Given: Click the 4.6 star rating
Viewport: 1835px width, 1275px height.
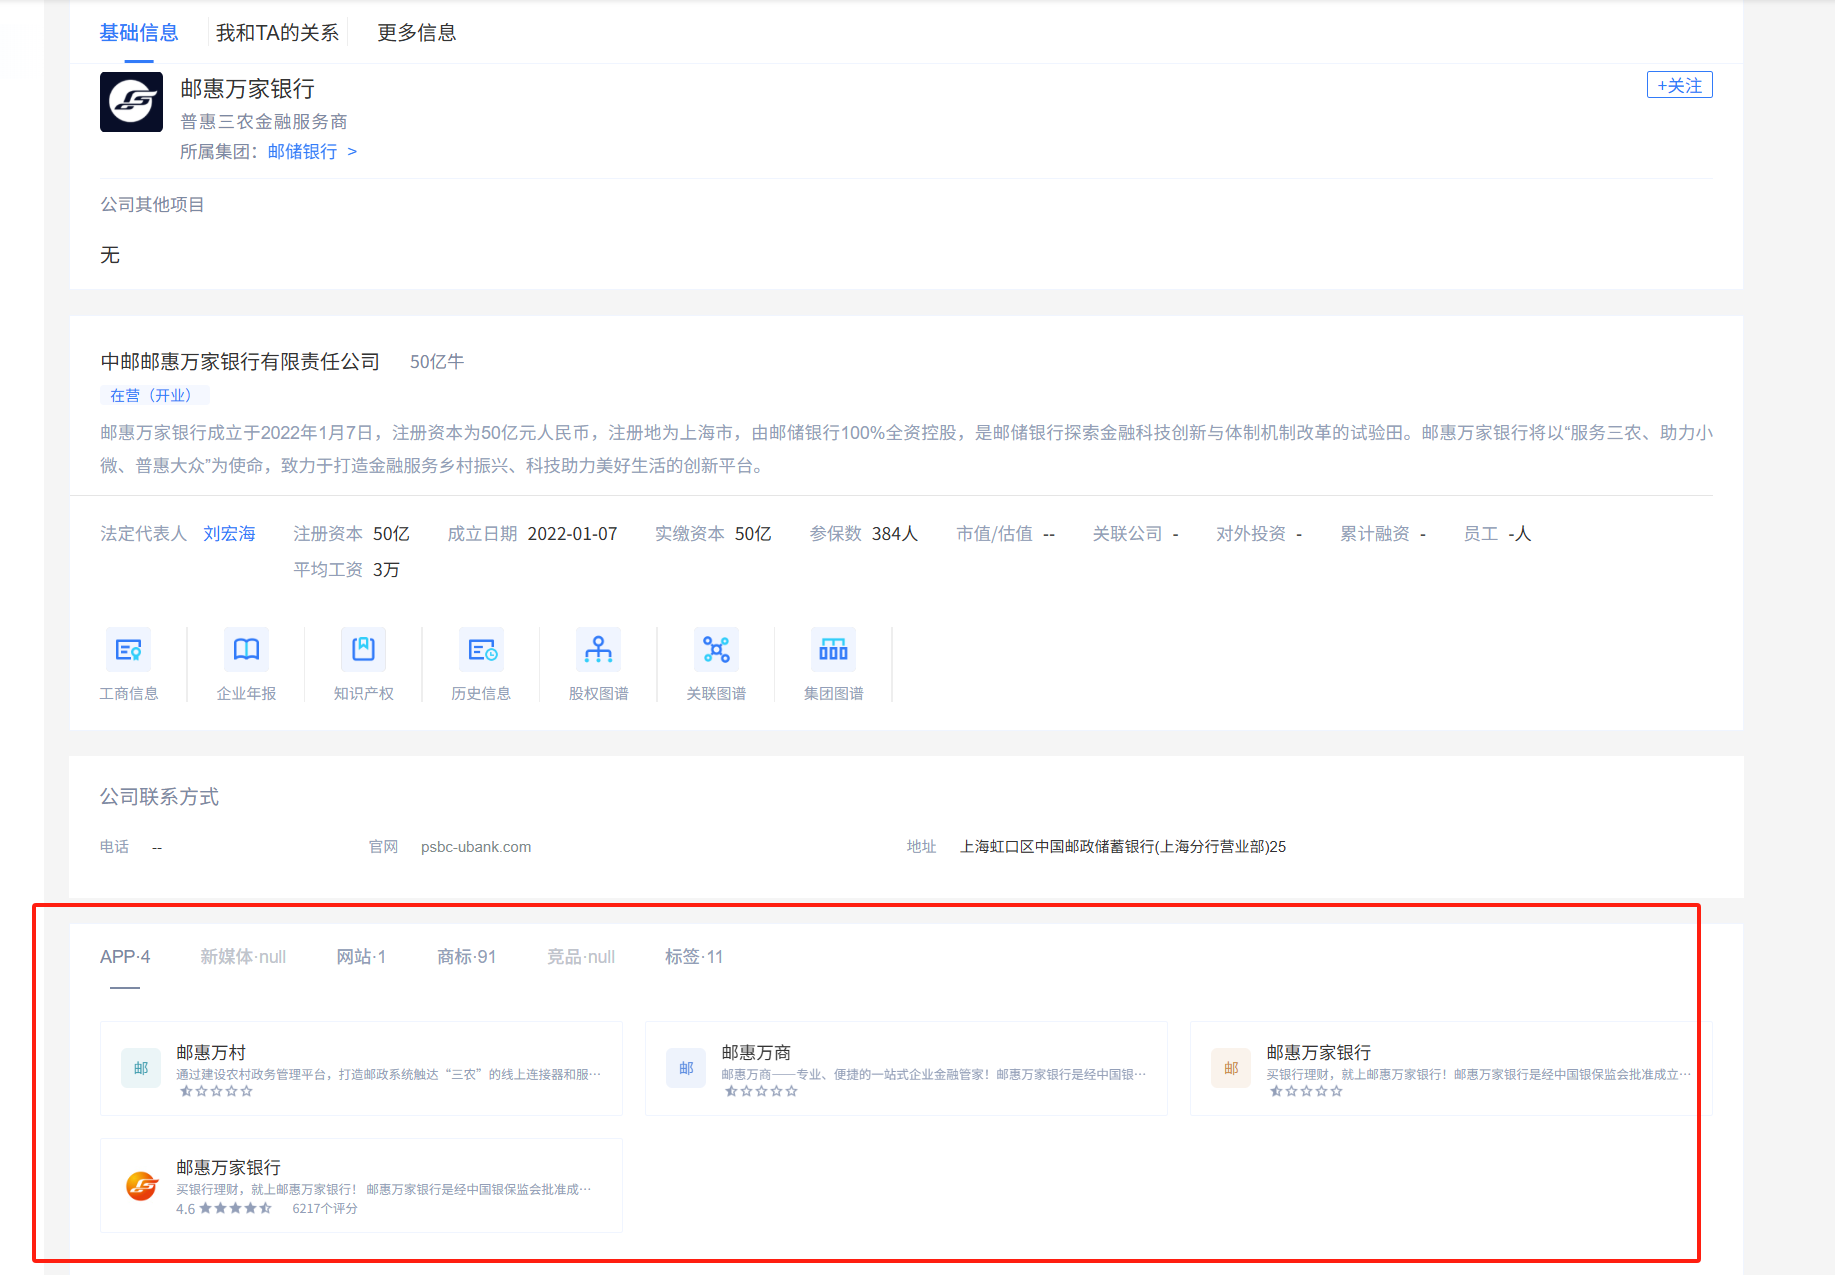Looking at the screenshot, I should click(224, 1209).
